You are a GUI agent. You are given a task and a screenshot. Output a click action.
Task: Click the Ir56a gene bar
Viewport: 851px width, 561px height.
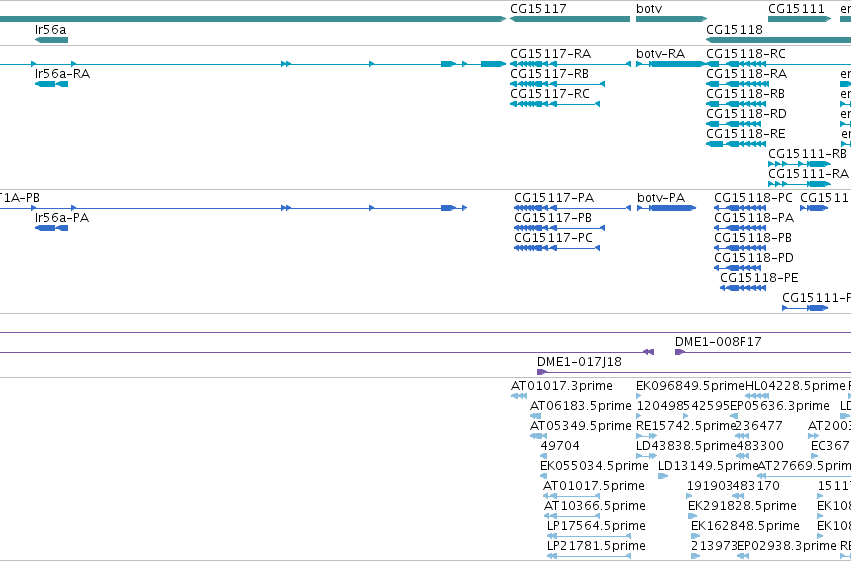pyautogui.click(x=52, y=40)
